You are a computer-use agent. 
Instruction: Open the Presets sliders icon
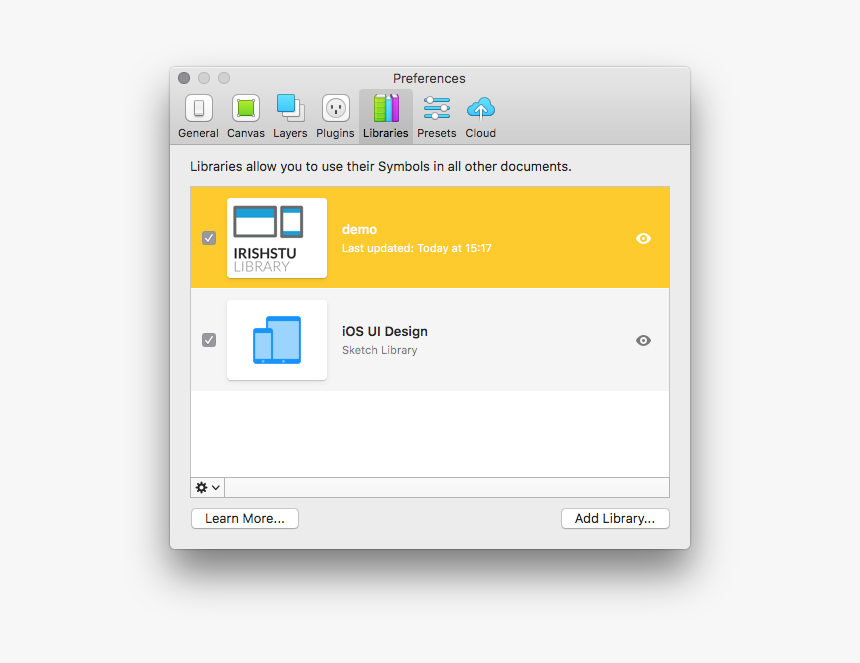pos(437,108)
